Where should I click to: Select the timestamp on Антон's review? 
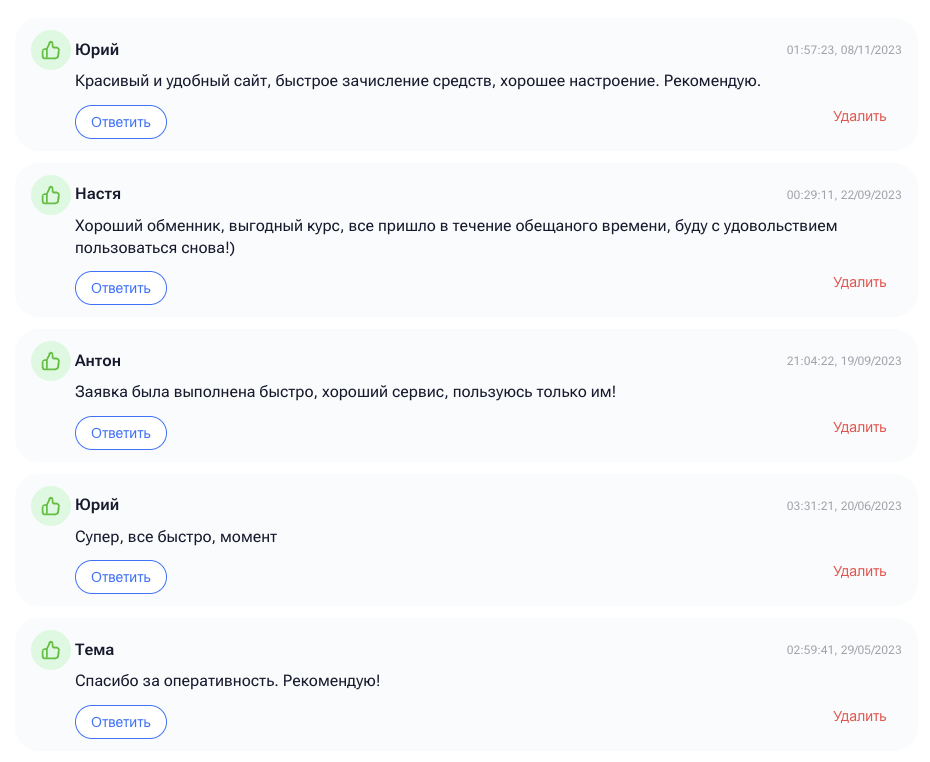844,361
